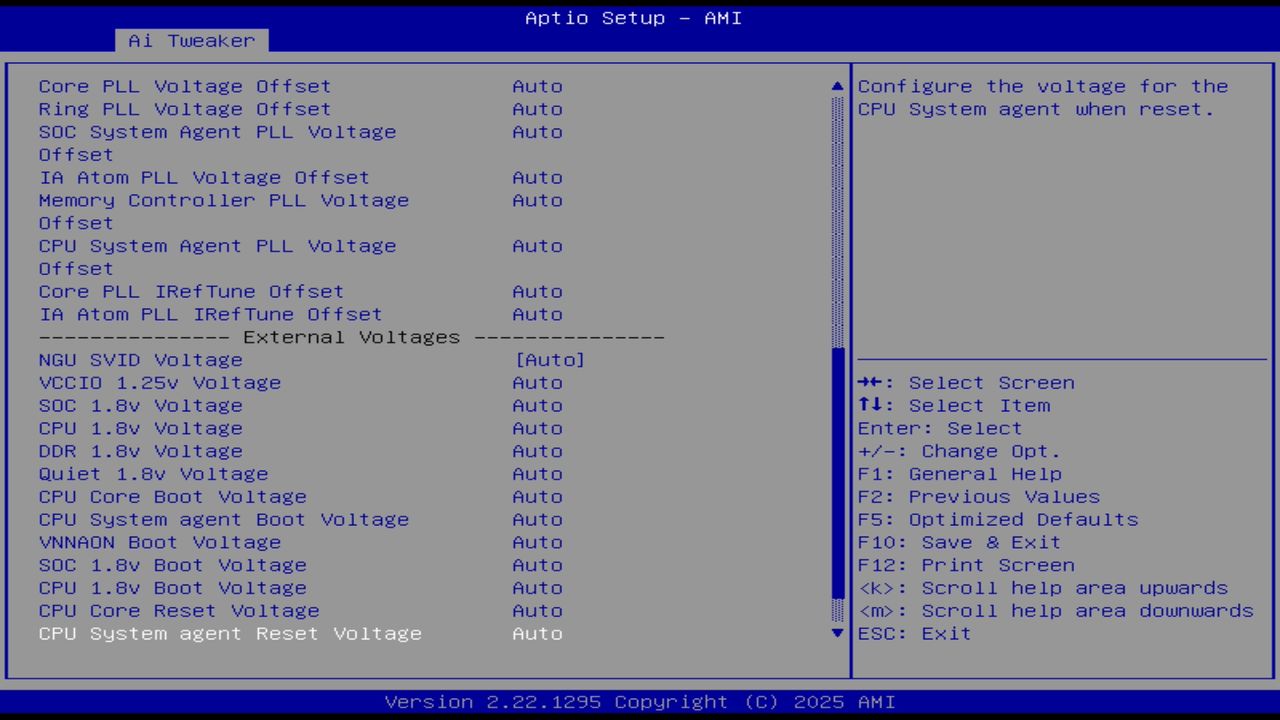Open the Core PLL Voltage Offset setting
Screen dimensions: 1280x720
[184, 86]
